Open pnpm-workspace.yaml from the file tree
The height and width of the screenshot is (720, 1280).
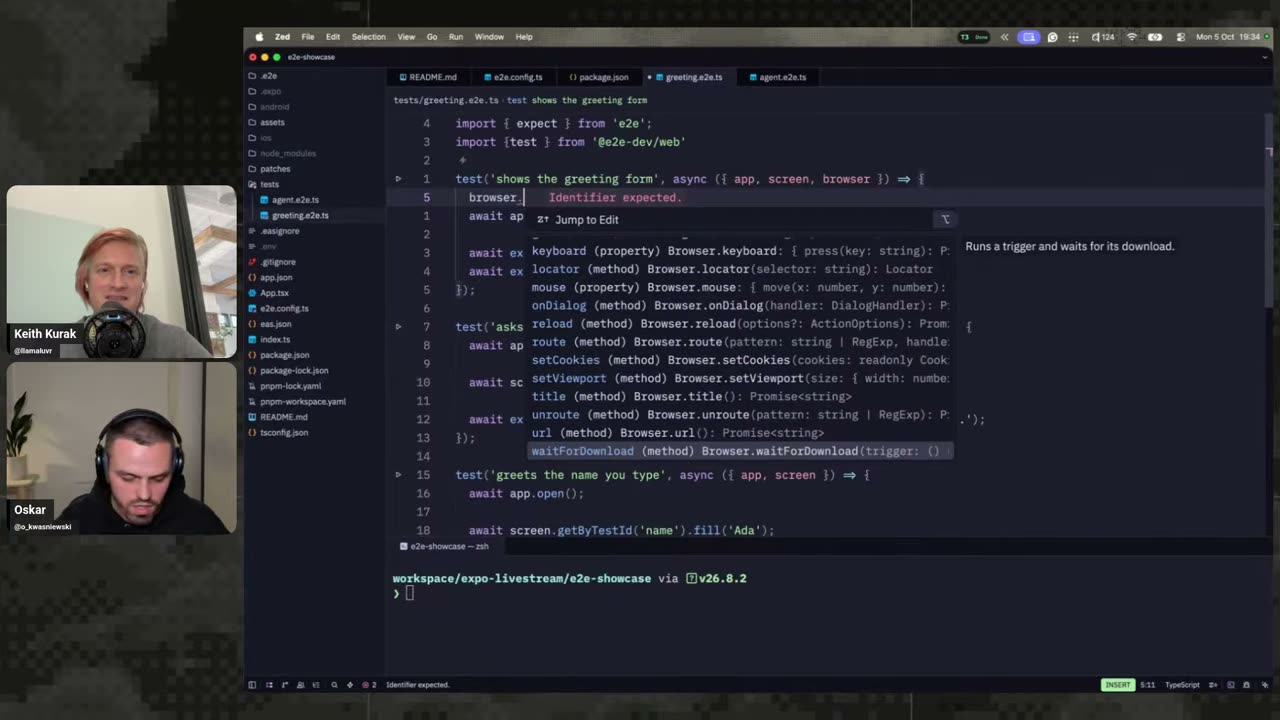(x=303, y=402)
